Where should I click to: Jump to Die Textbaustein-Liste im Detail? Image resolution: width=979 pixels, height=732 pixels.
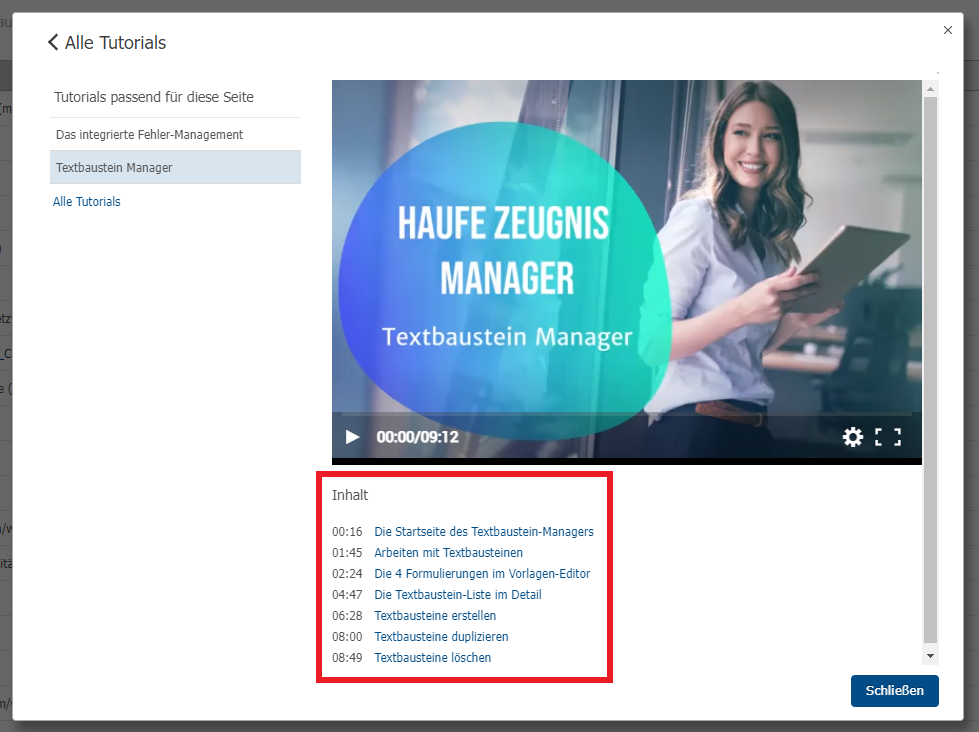(458, 595)
